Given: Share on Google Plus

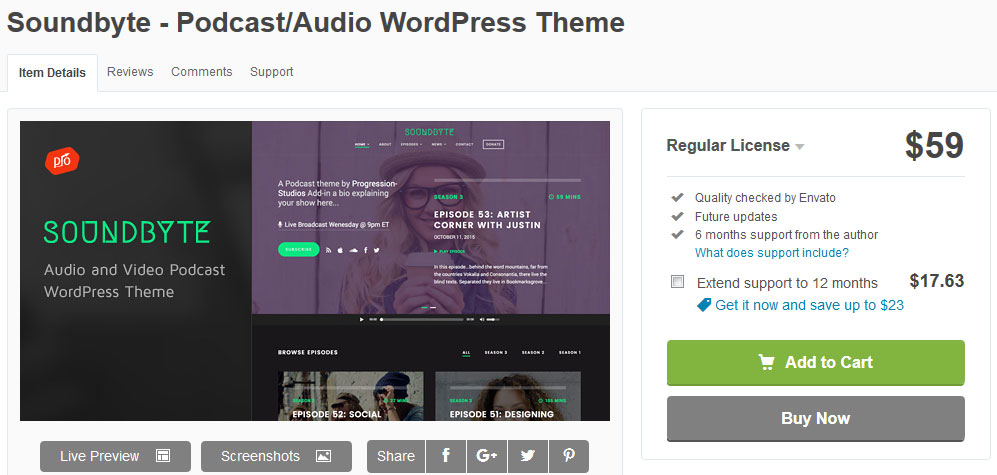Looking at the screenshot, I should [x=486, y=457].
